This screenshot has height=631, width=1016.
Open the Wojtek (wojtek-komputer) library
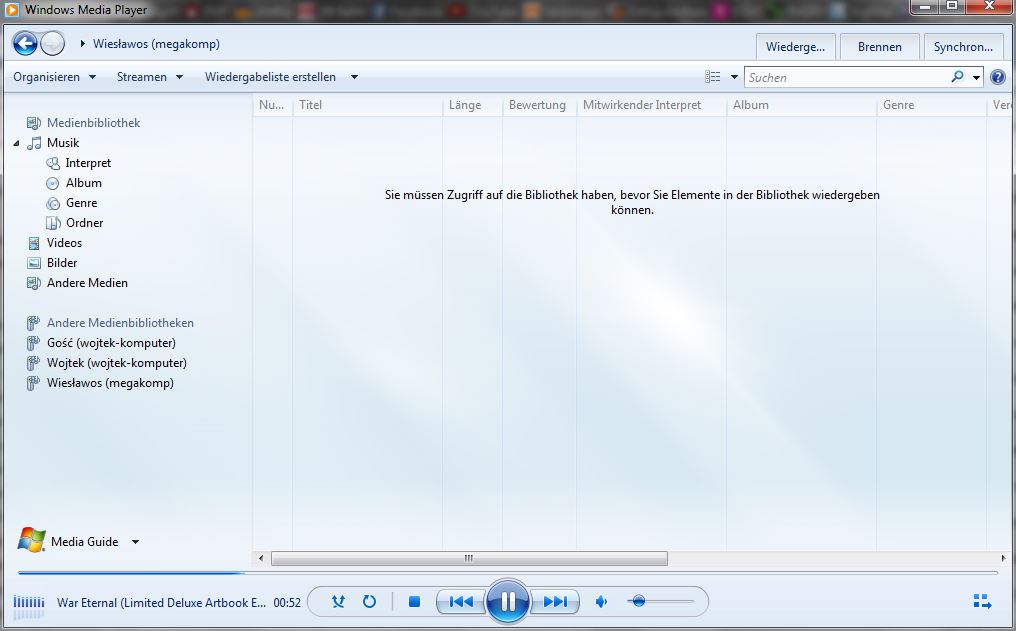point(117,363)
